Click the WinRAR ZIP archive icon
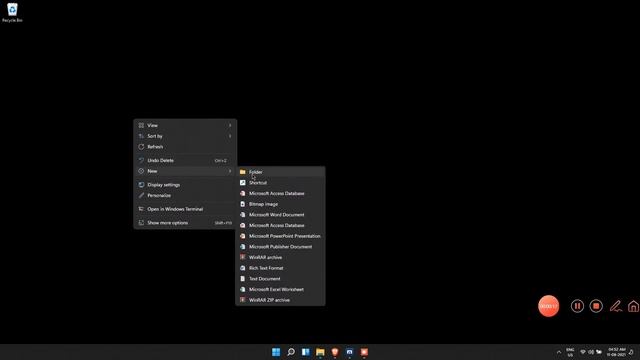This screenshot has width=640, height=360. [242, 300]
